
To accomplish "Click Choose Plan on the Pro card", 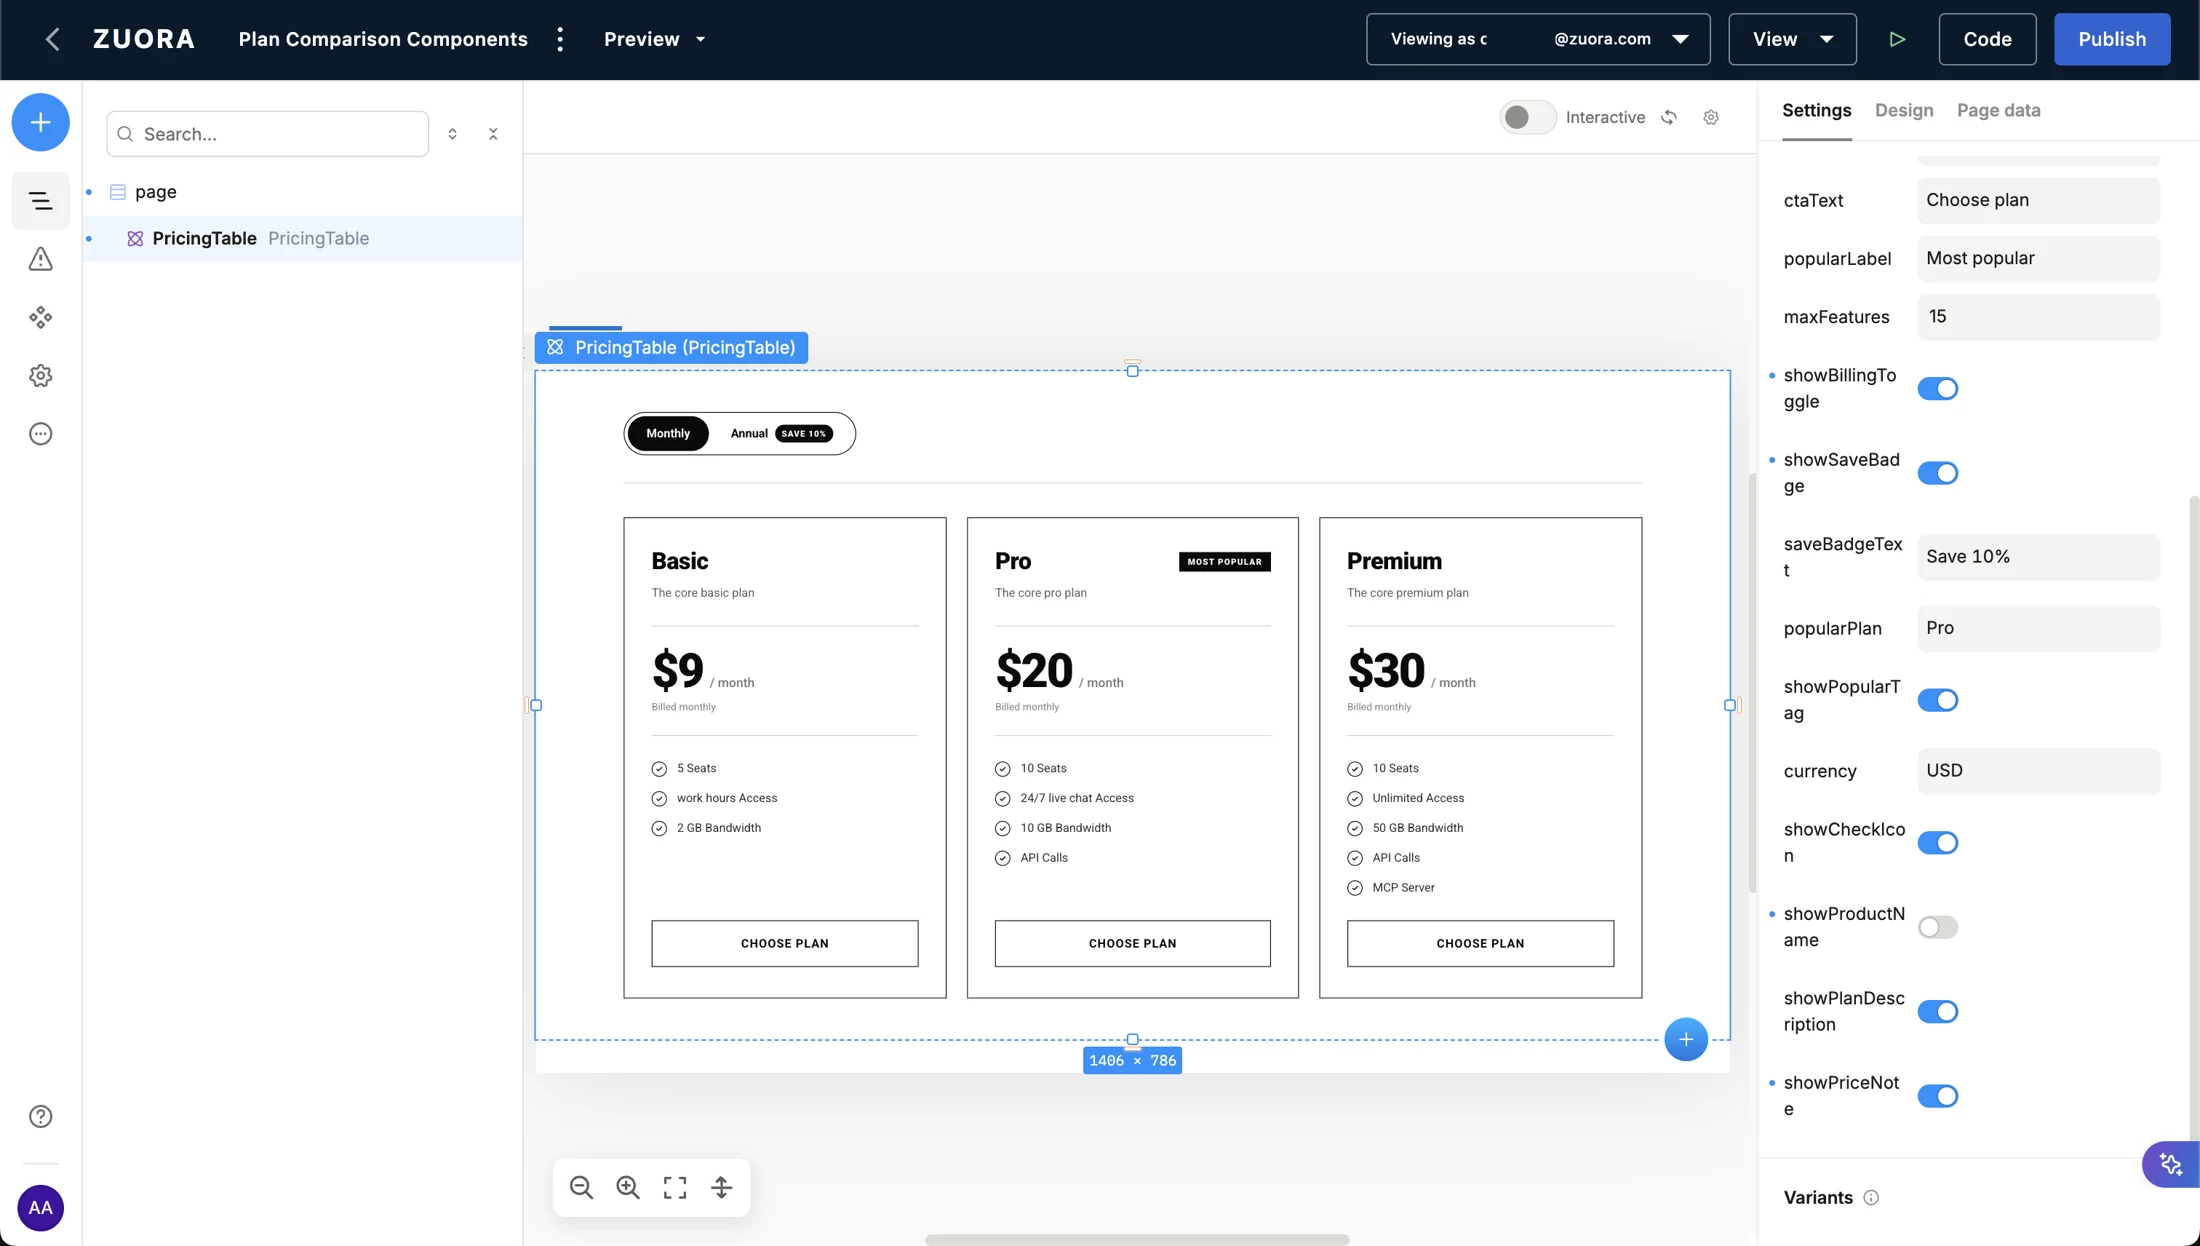I will tap(1132, 943).
